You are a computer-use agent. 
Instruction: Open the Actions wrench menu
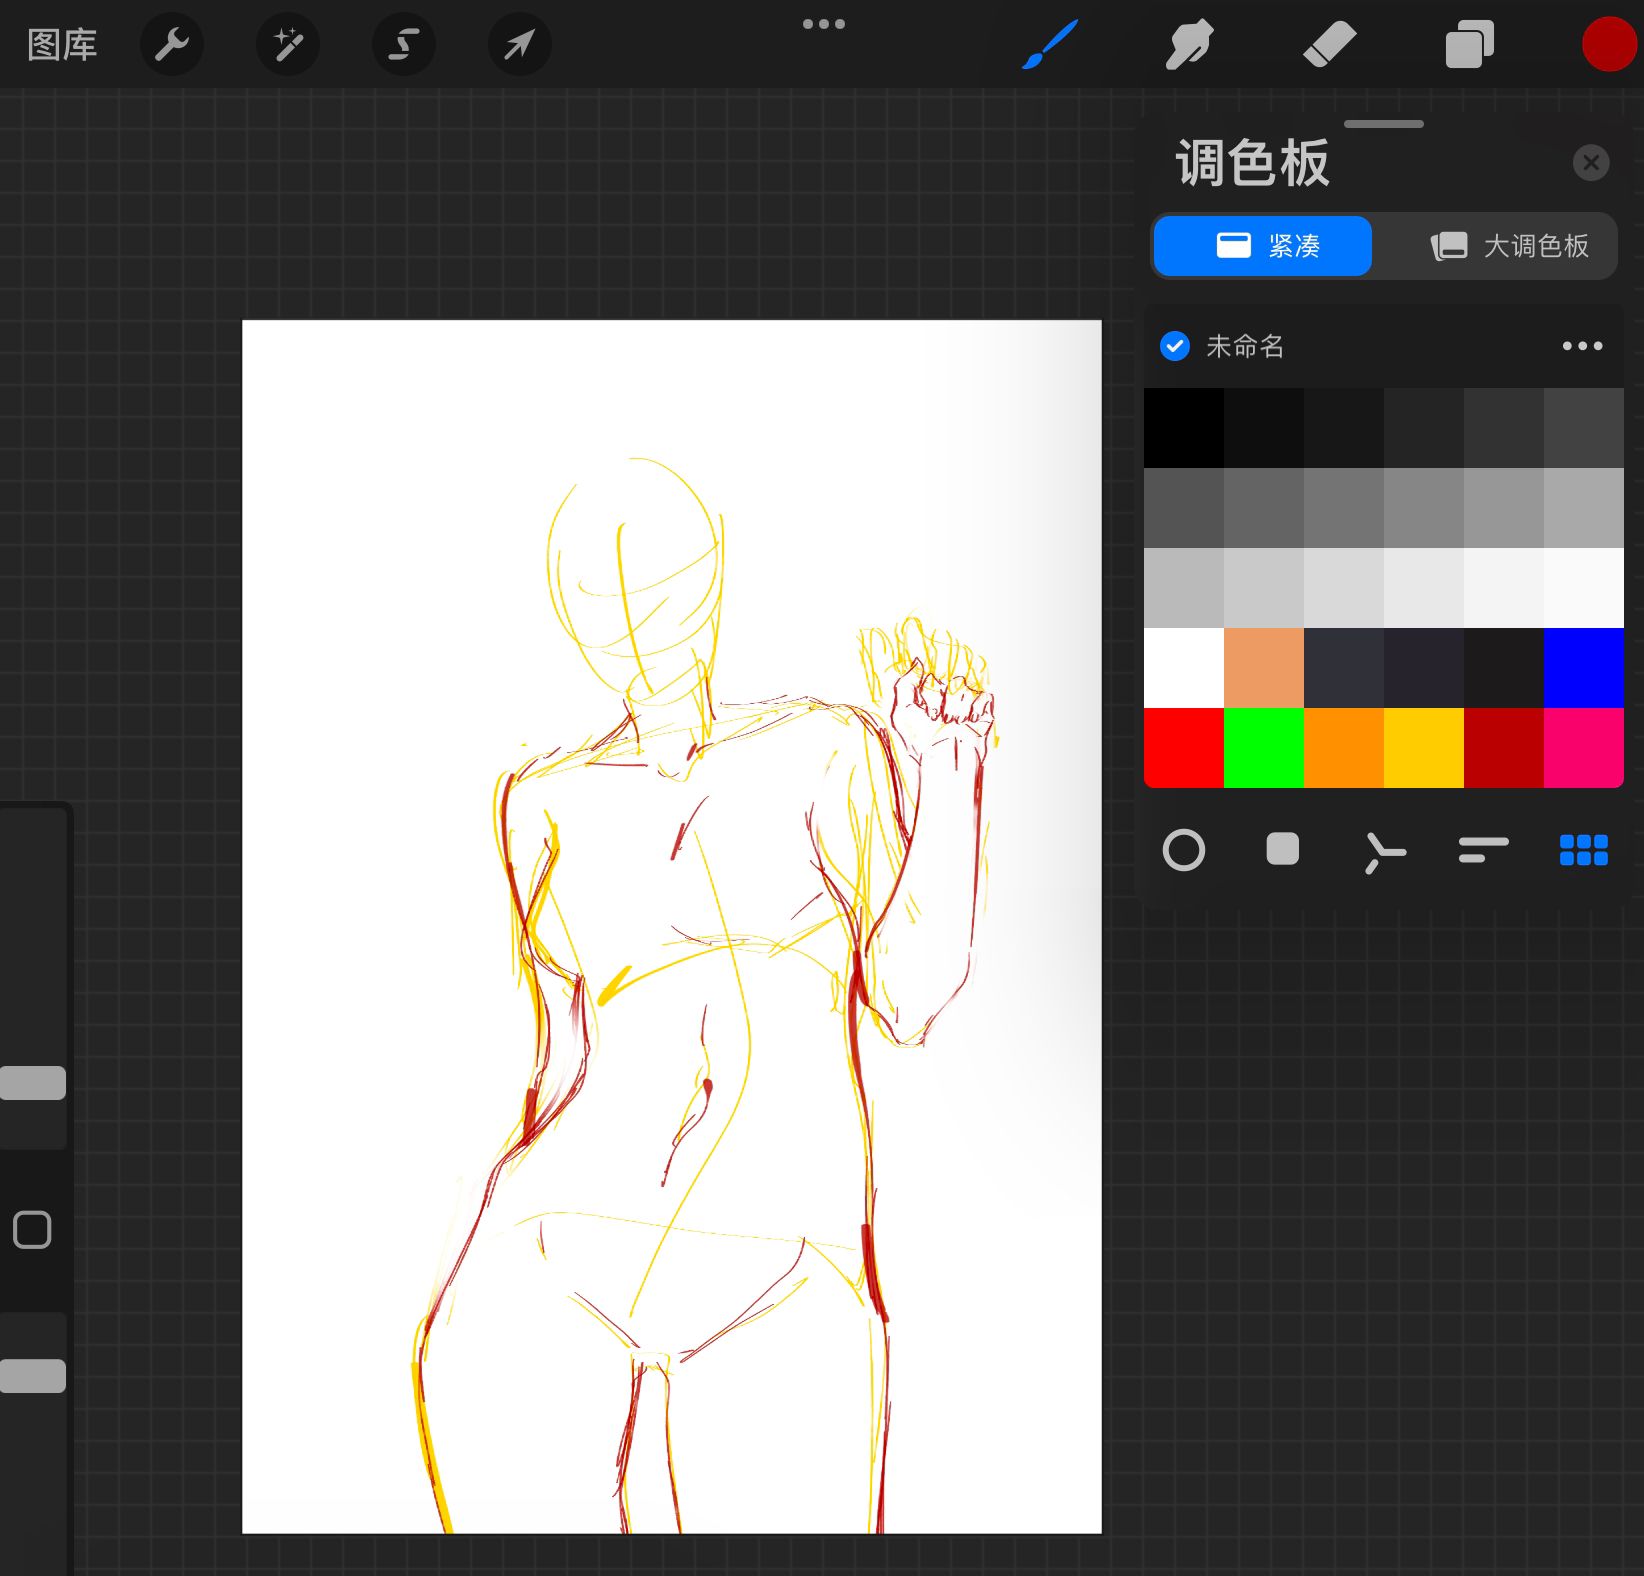click(172, 45)
